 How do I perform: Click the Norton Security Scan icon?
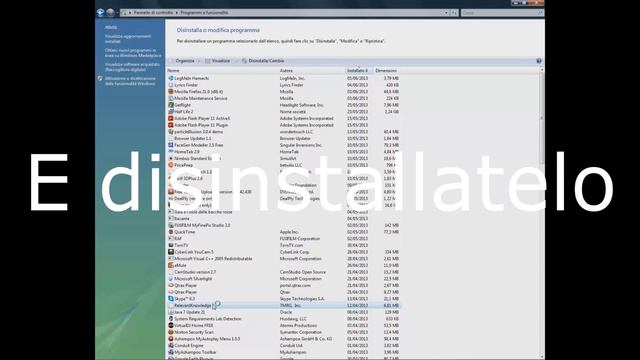pos(171,332)
